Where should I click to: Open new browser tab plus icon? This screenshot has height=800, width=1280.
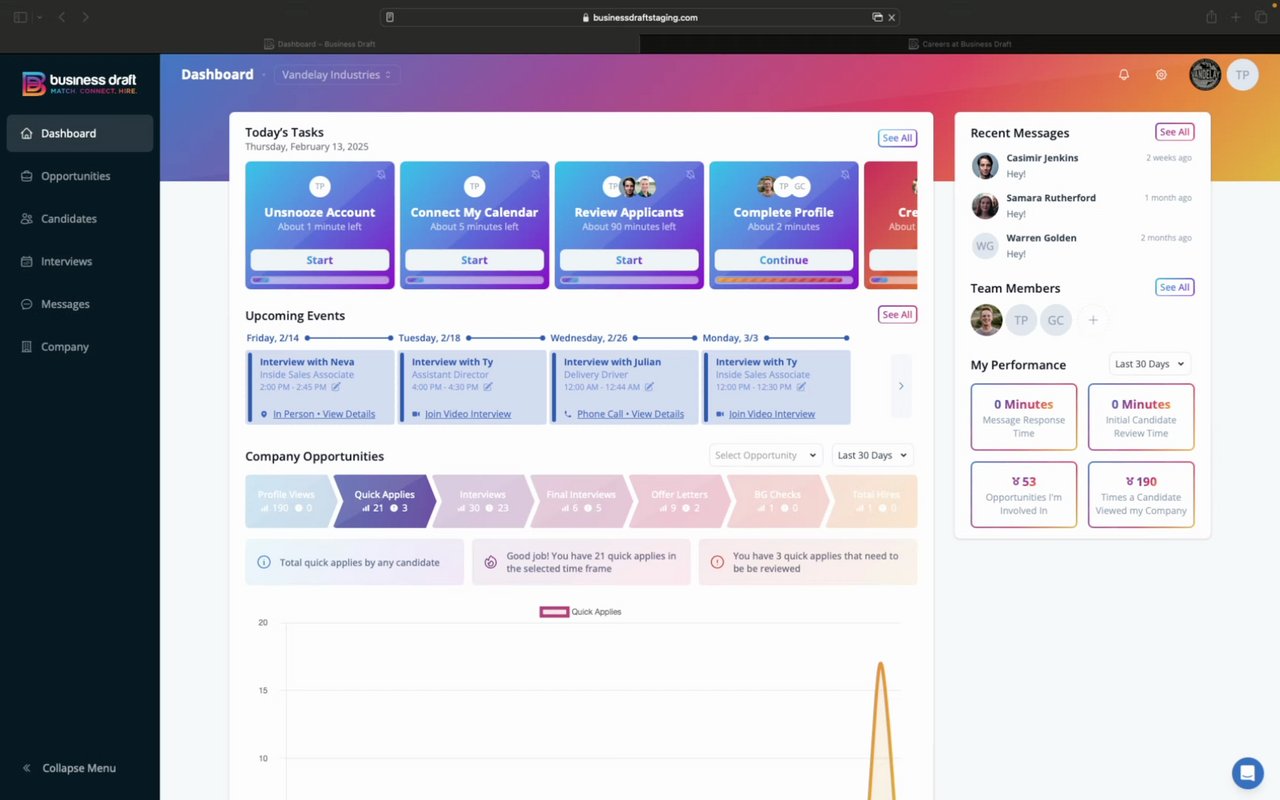(x=1236, y=17)
